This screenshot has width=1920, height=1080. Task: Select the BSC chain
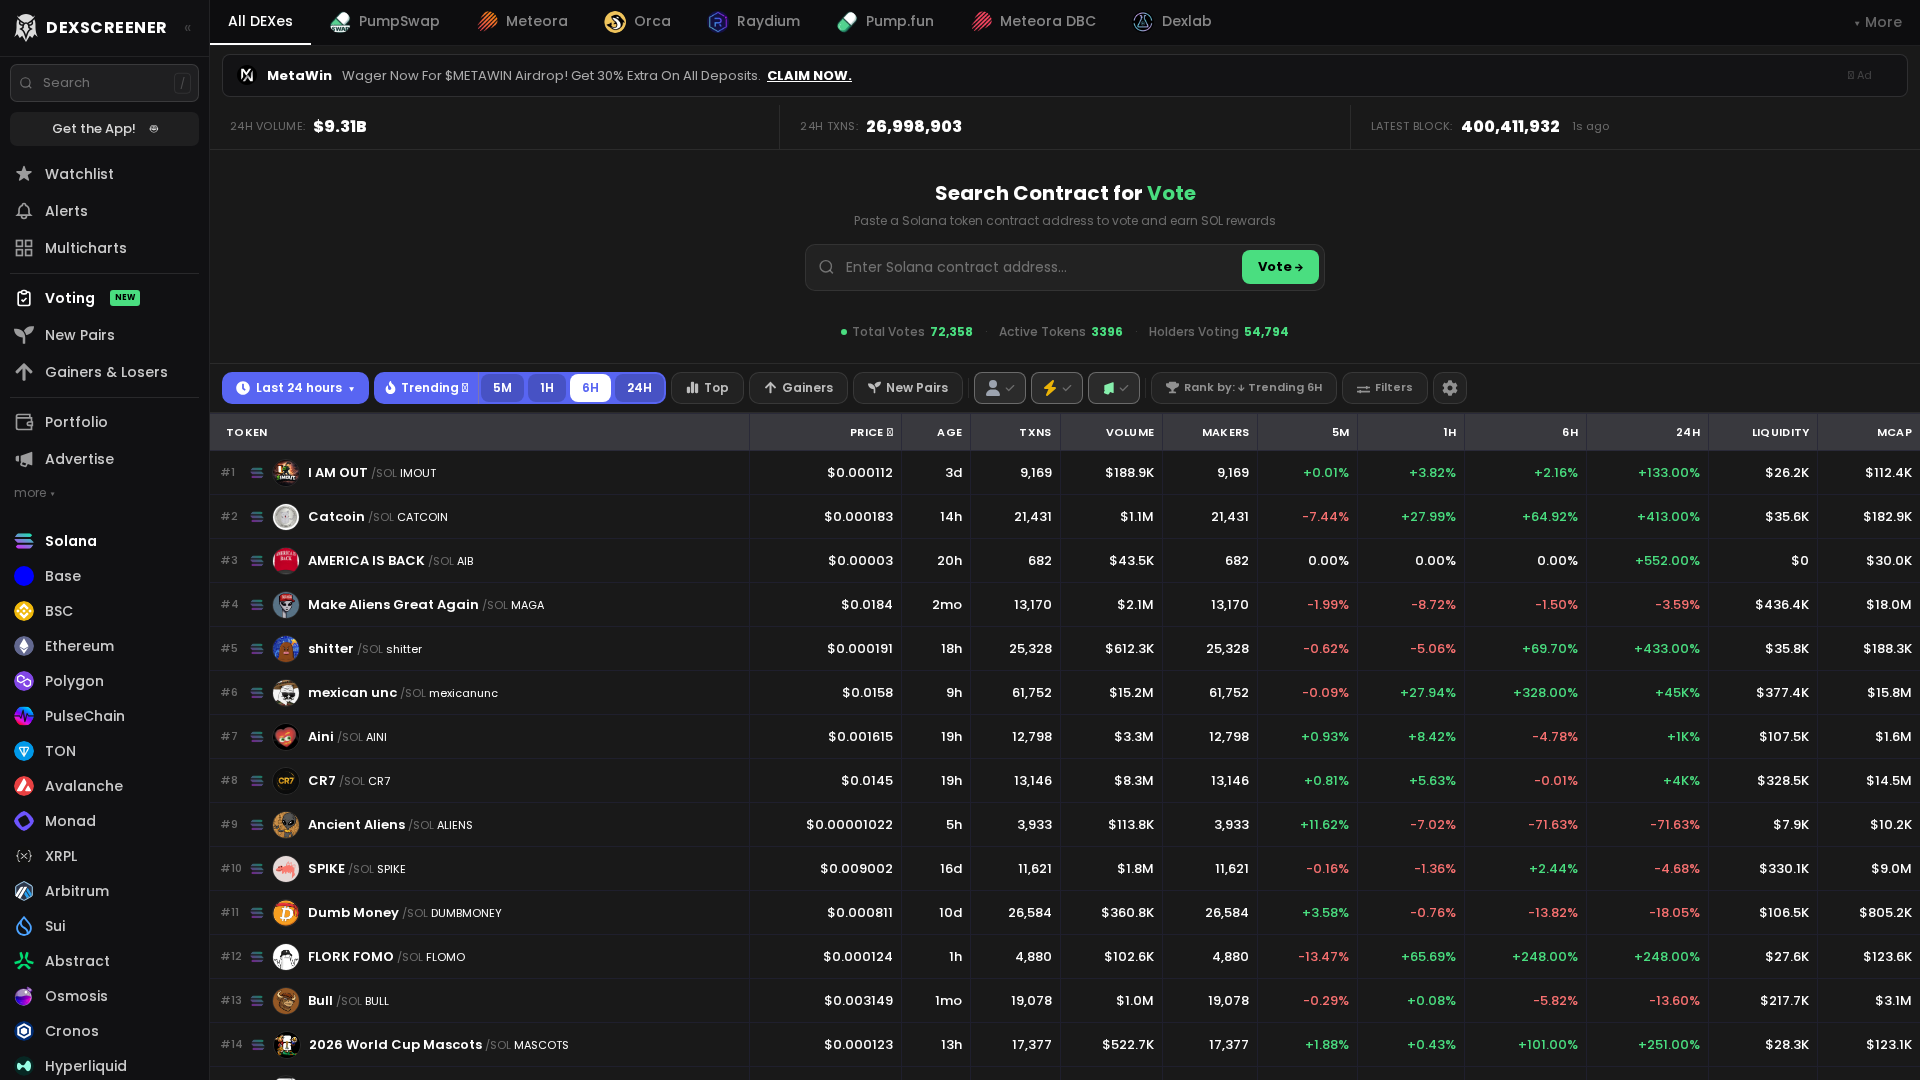104,611
